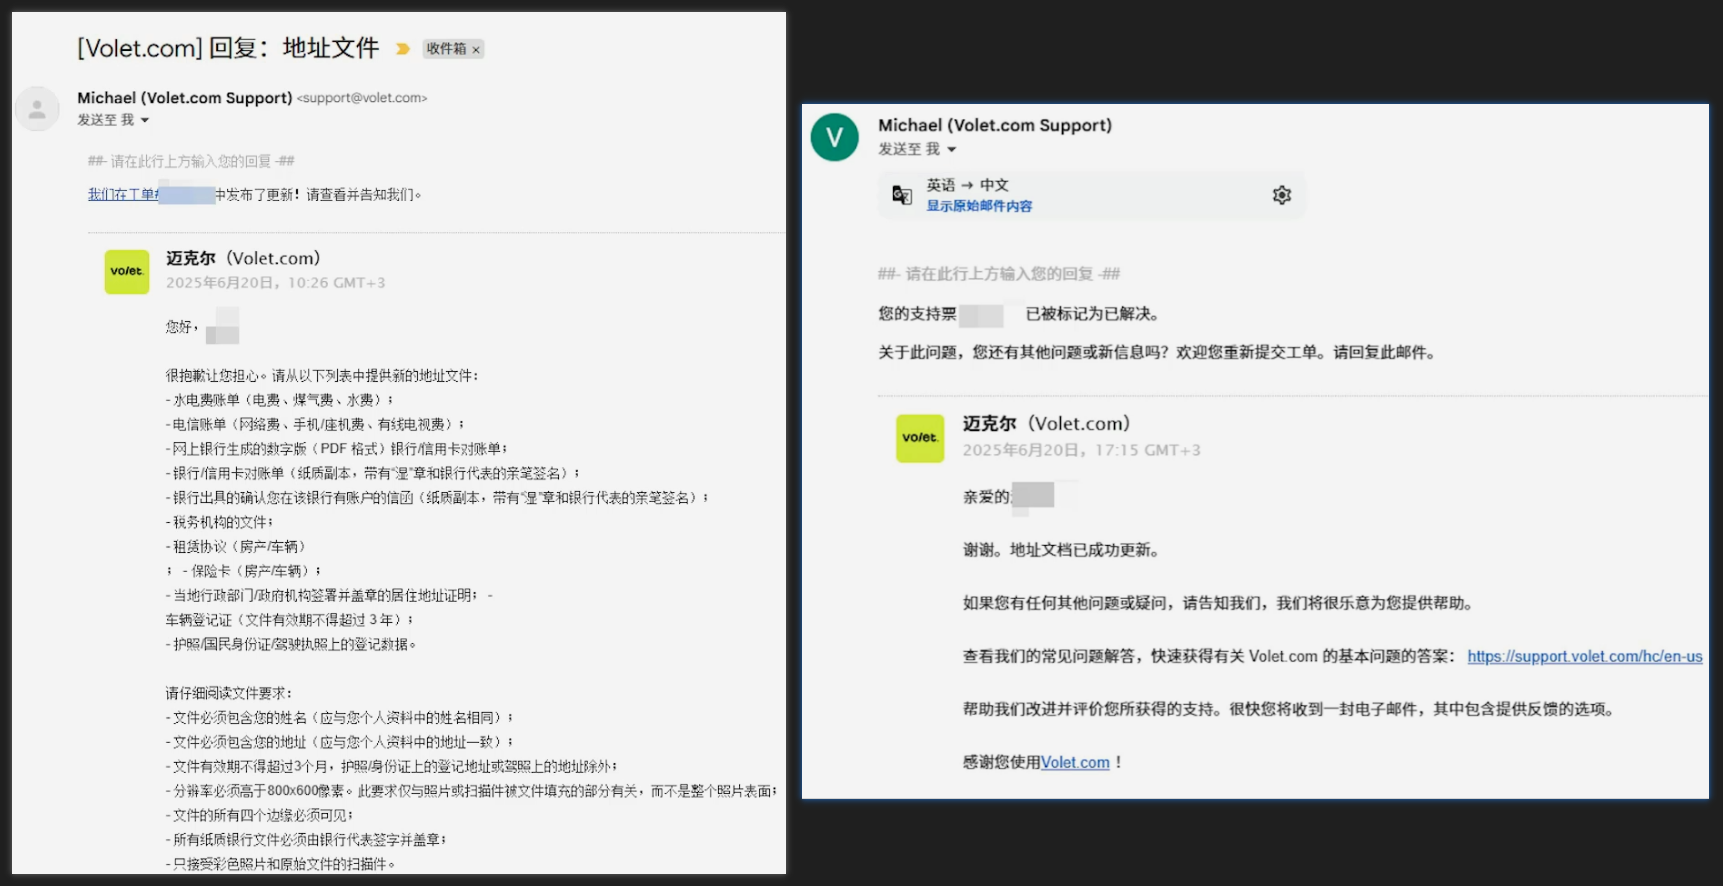Click the 英语 → 中文 language label

(967, 185)
